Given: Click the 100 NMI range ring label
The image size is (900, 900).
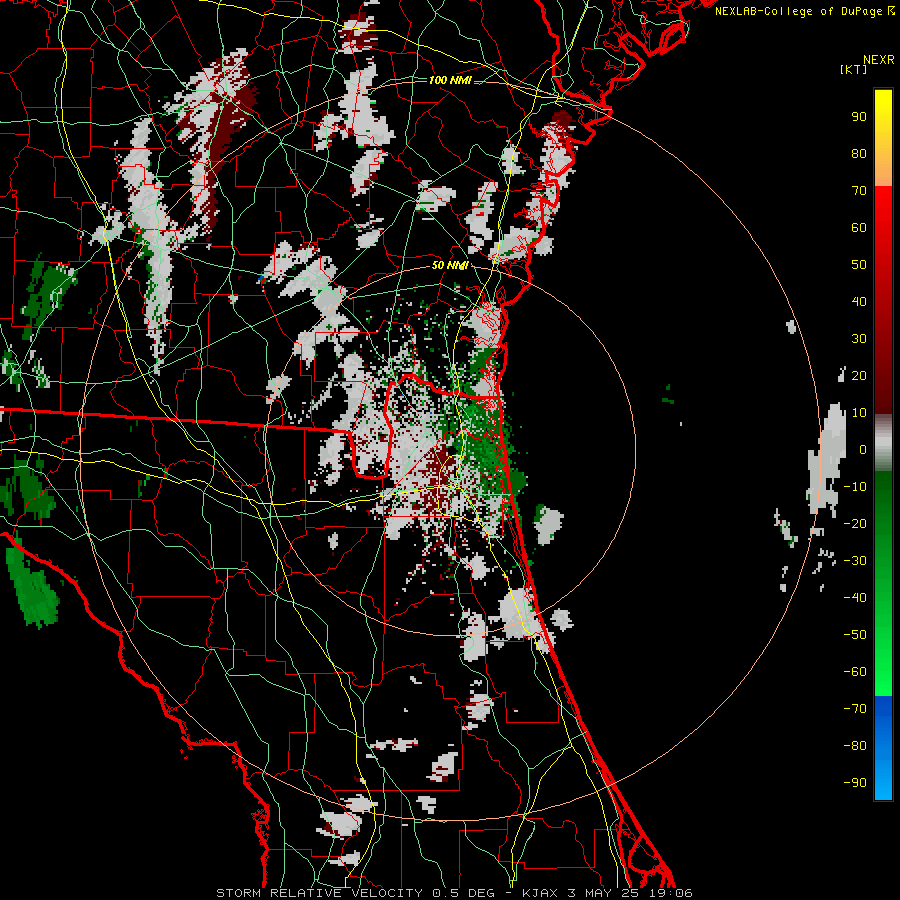Looking at the screenshot, I should pos(450,80).
